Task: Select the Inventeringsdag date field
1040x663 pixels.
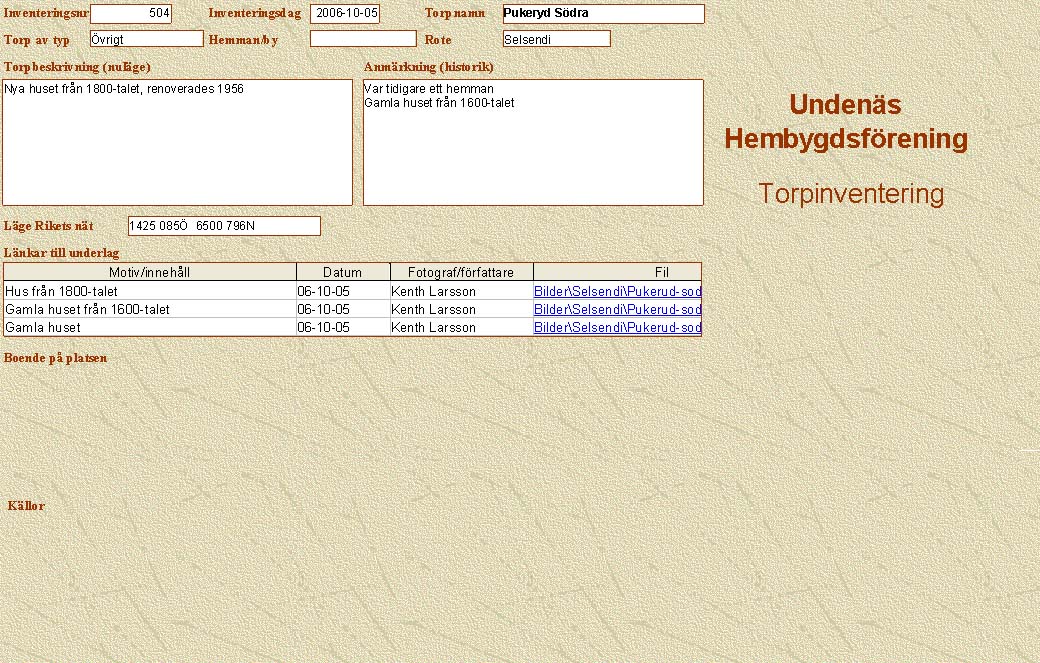Action: point(345,14)
